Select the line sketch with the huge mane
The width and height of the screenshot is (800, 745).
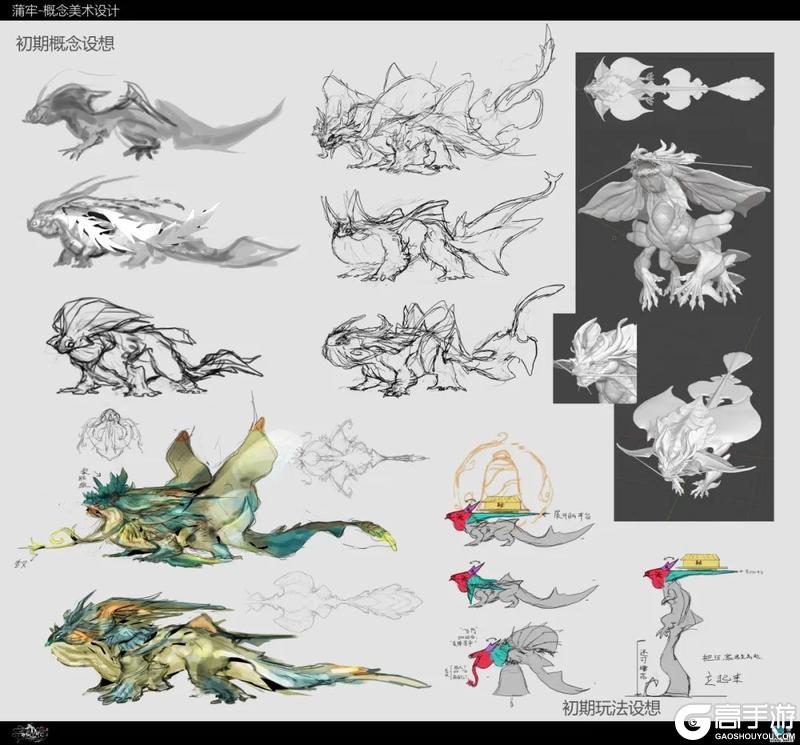click(156, 347)
